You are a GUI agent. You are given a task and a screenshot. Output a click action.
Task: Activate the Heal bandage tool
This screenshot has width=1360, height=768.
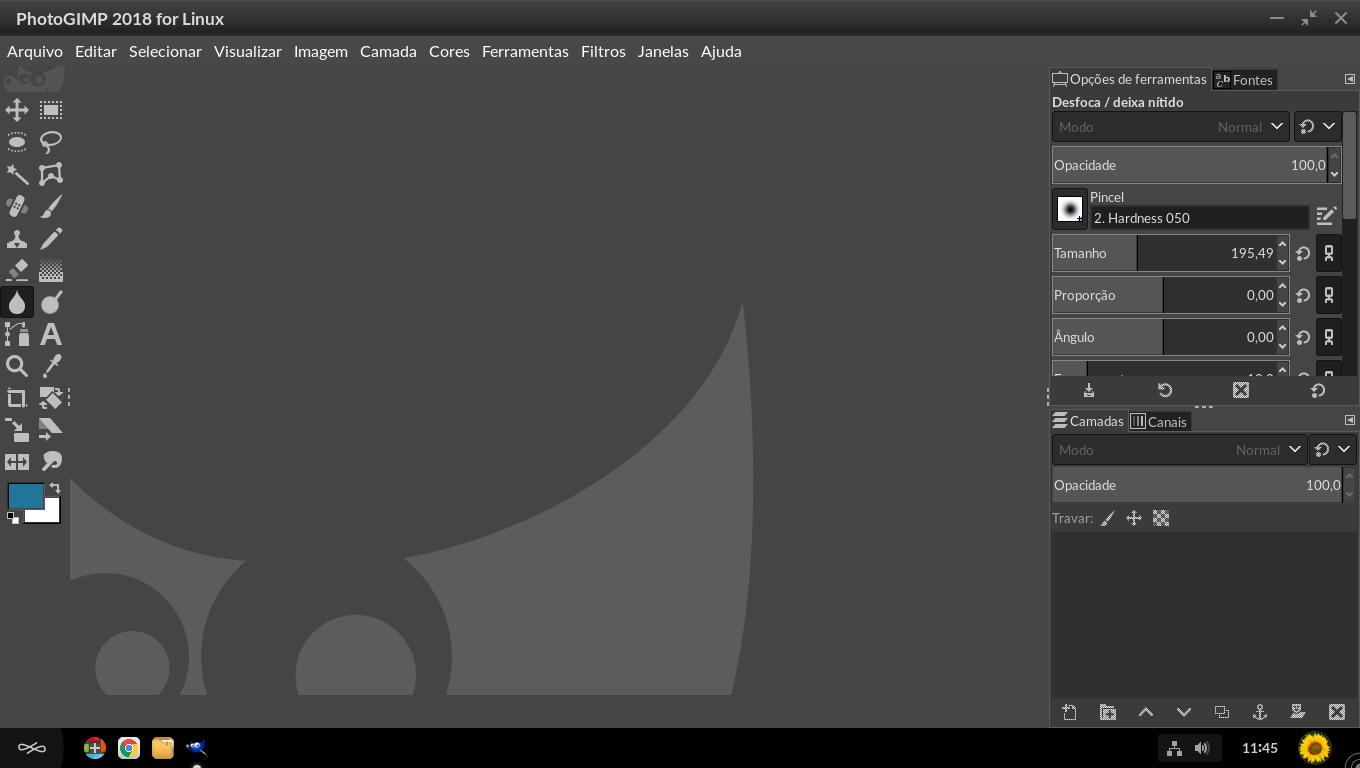coord(17,207)
